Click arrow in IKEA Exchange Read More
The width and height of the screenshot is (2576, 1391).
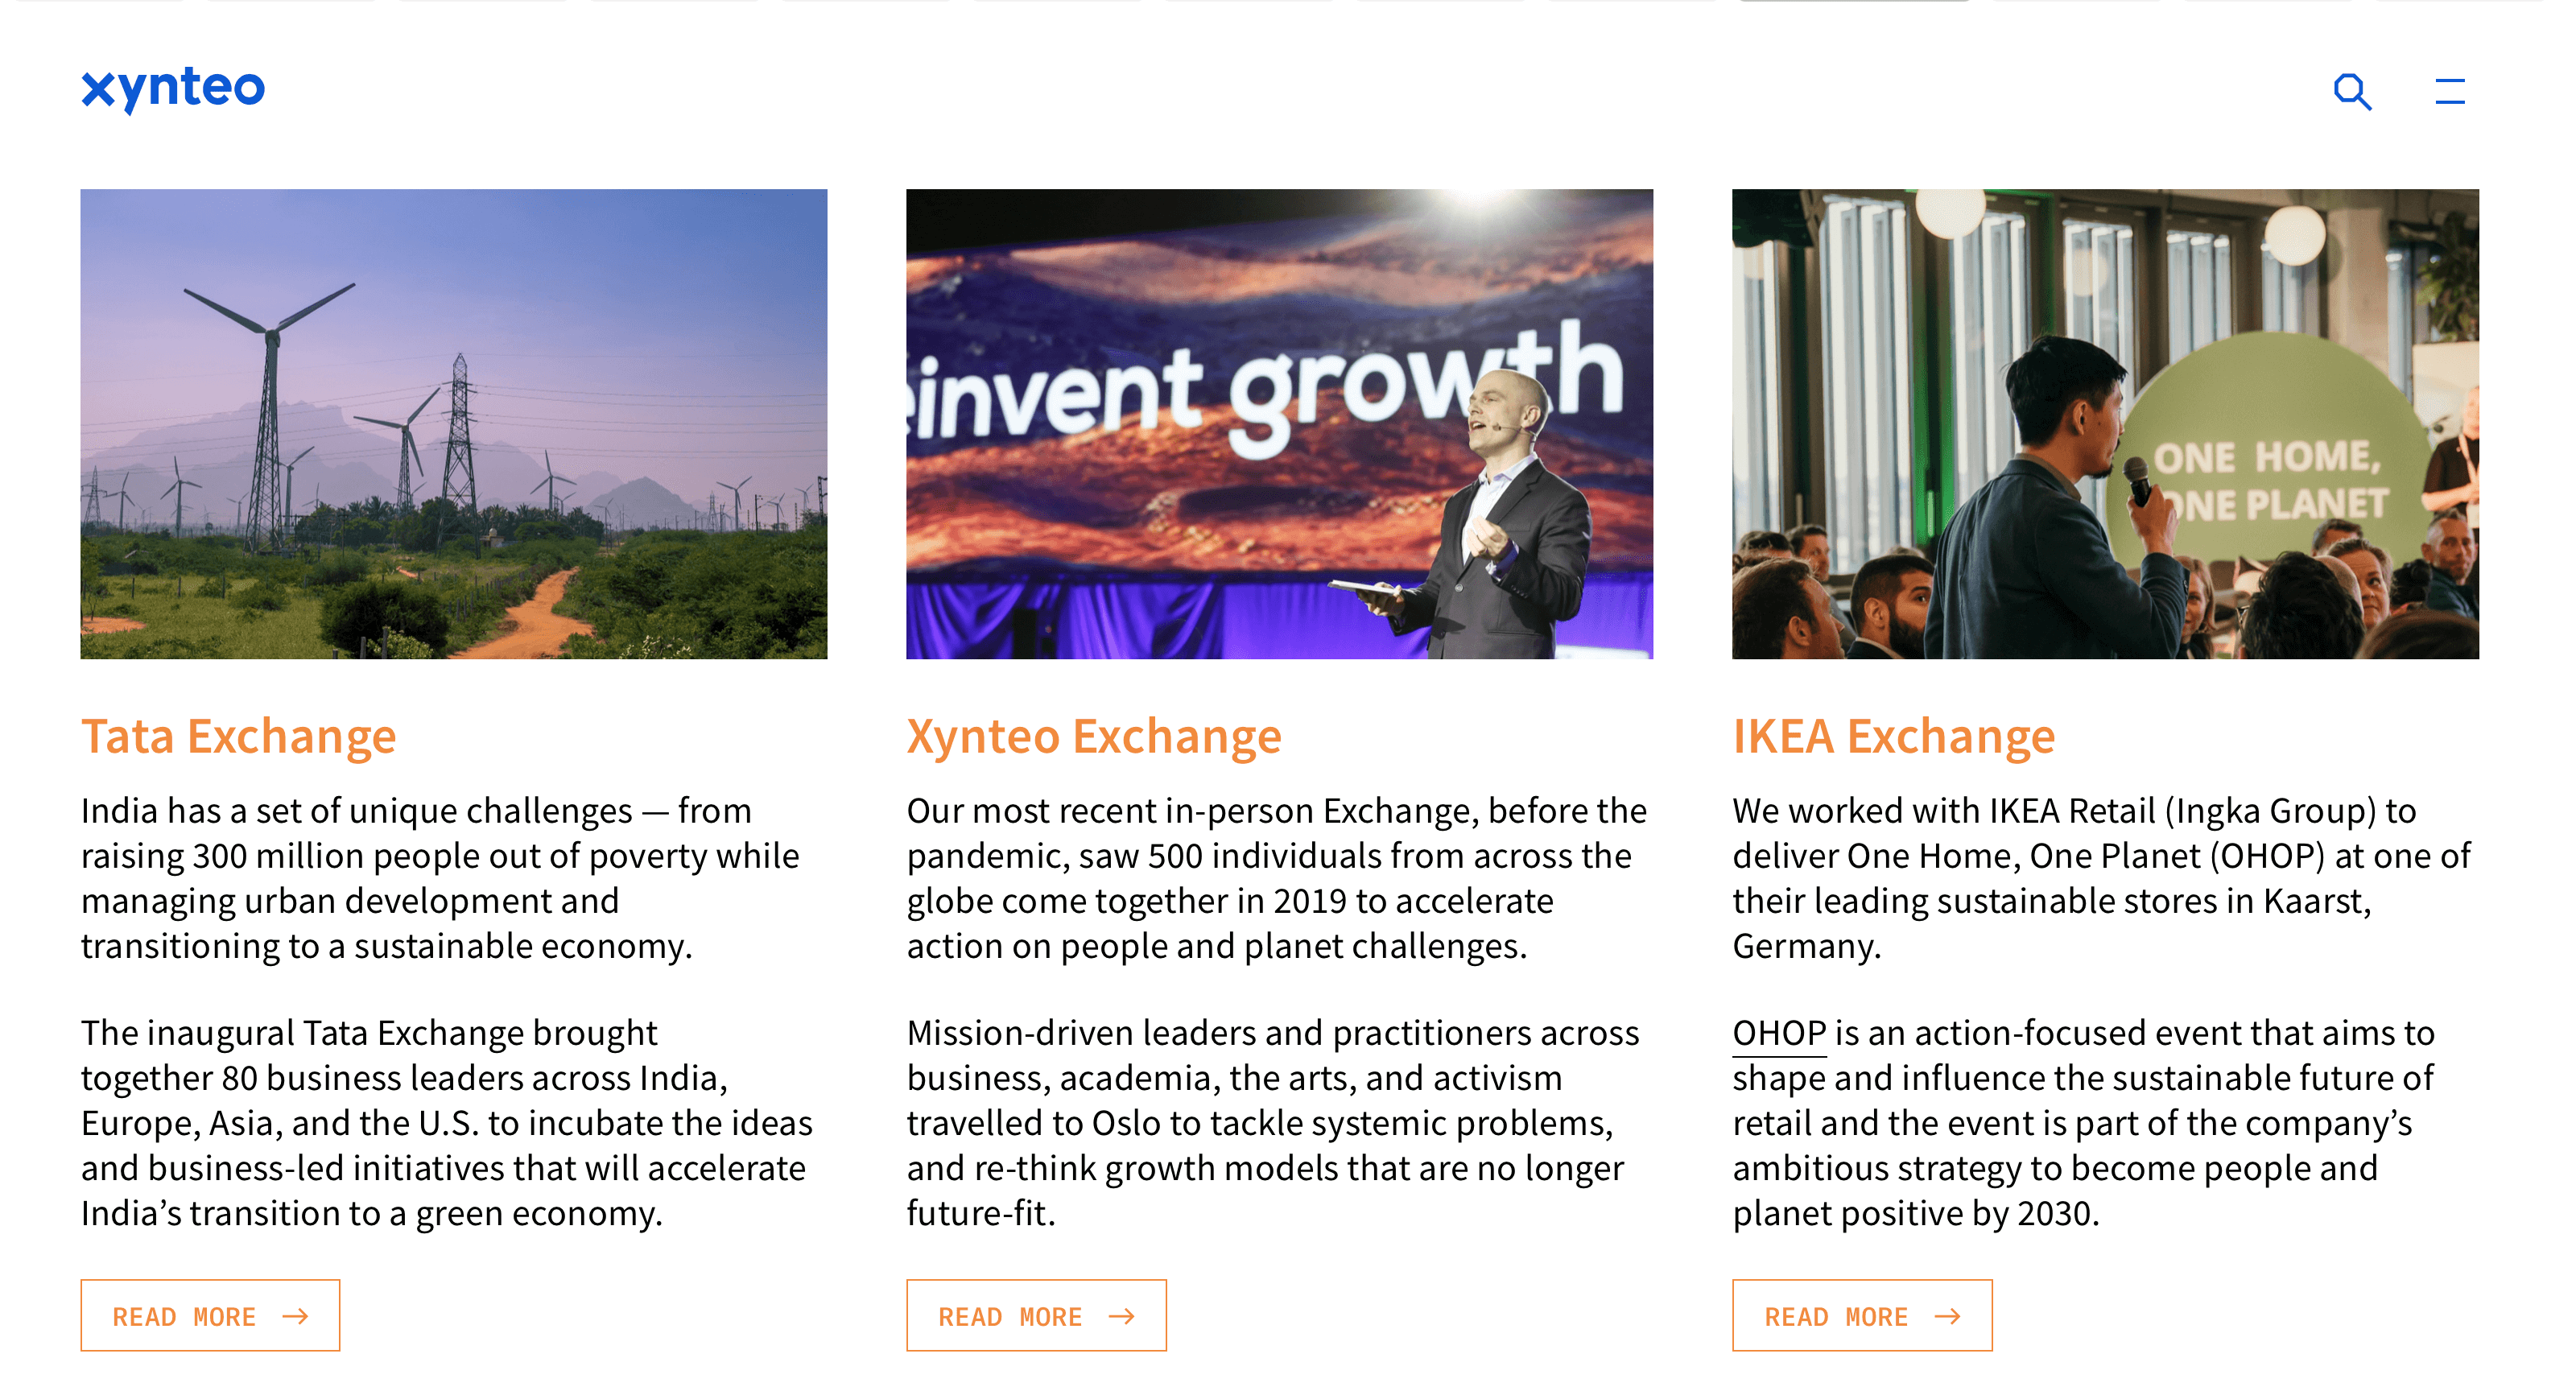(1947, 1316)
